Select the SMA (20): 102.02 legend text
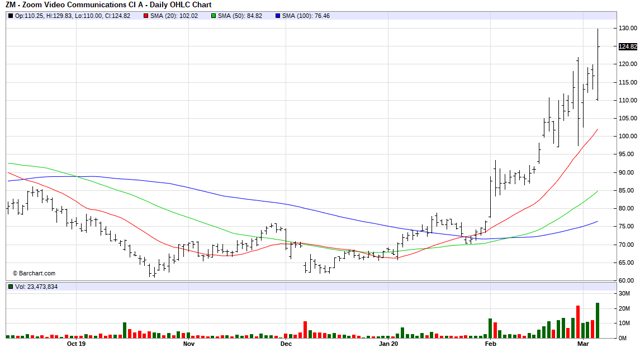The width and height of the screenshot is (640, 361). [174, 16]
